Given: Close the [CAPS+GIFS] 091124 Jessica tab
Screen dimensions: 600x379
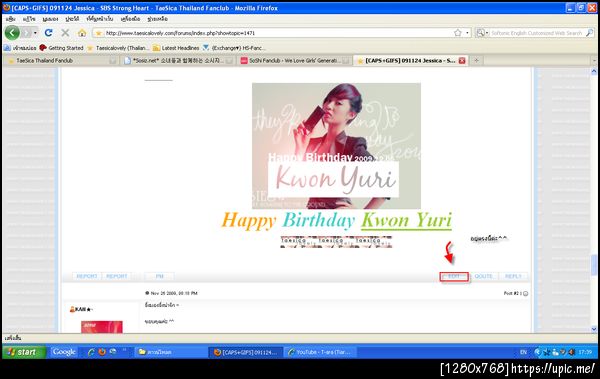Looking at the screenshot, I should (x=462, y=60).
